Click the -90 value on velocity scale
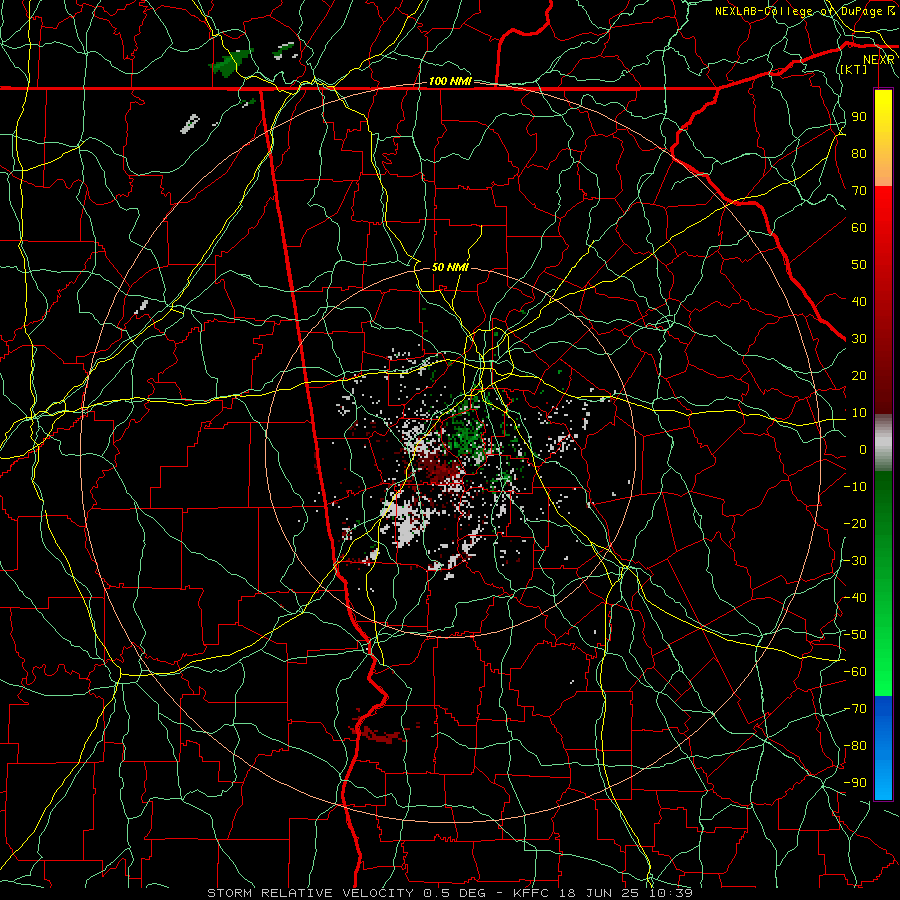Image resolution: width=900 pixels, height=900 pixels. 855,783
